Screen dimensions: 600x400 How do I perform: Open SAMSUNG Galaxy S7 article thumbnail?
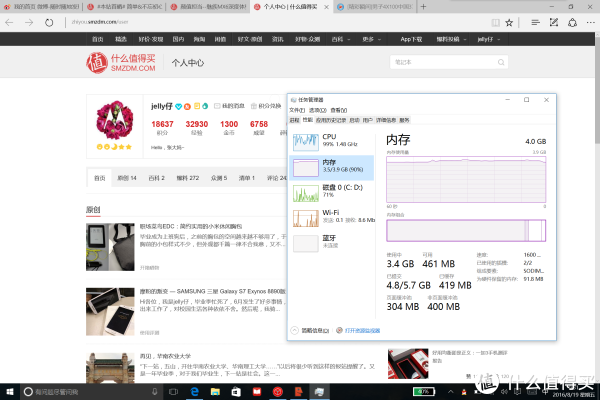point(110,312)
